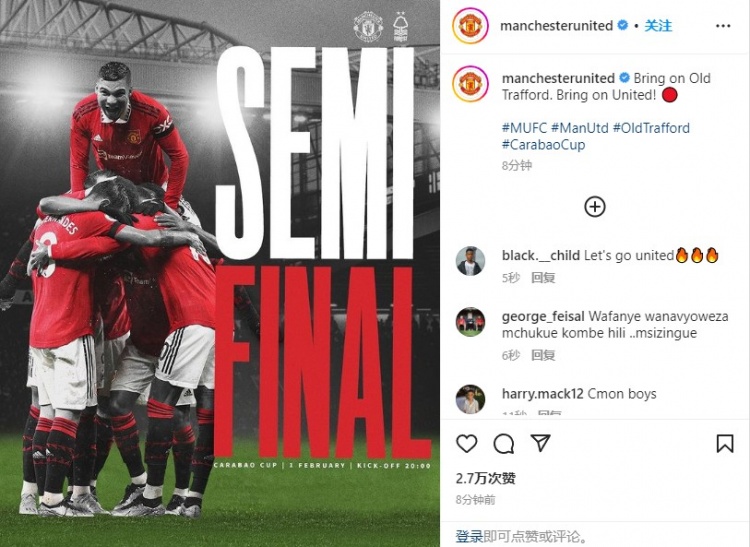The image size is (750, 547).
Task: Open george_feisal's avatar
Action: [x=470, y=322]
